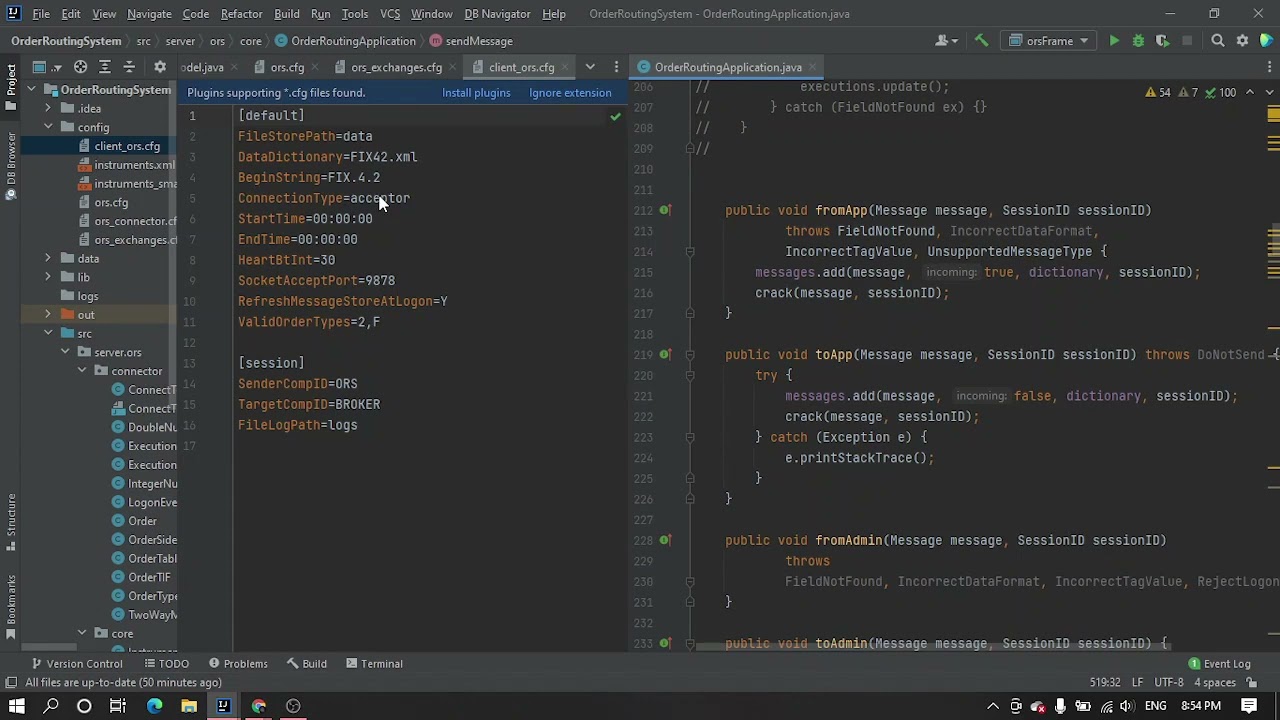Select ors.cfg in the project tree
Image resolution: width=1280 pixels, height=720 pixels.
[111, 203]
